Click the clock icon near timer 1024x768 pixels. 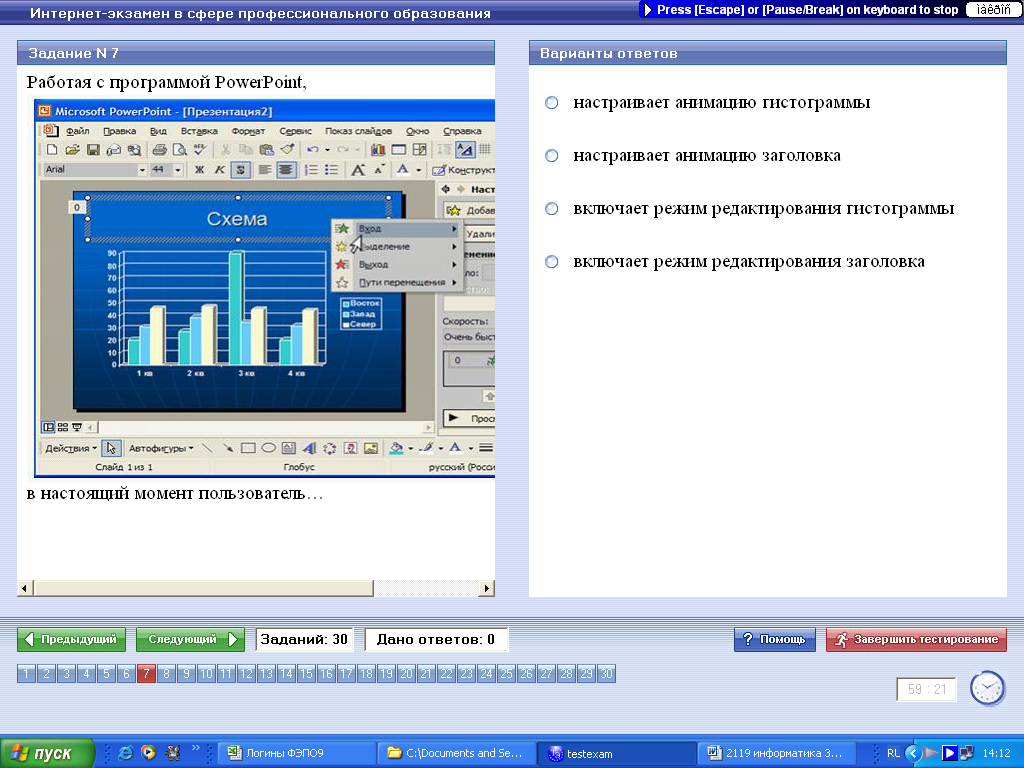pos(987,688)
